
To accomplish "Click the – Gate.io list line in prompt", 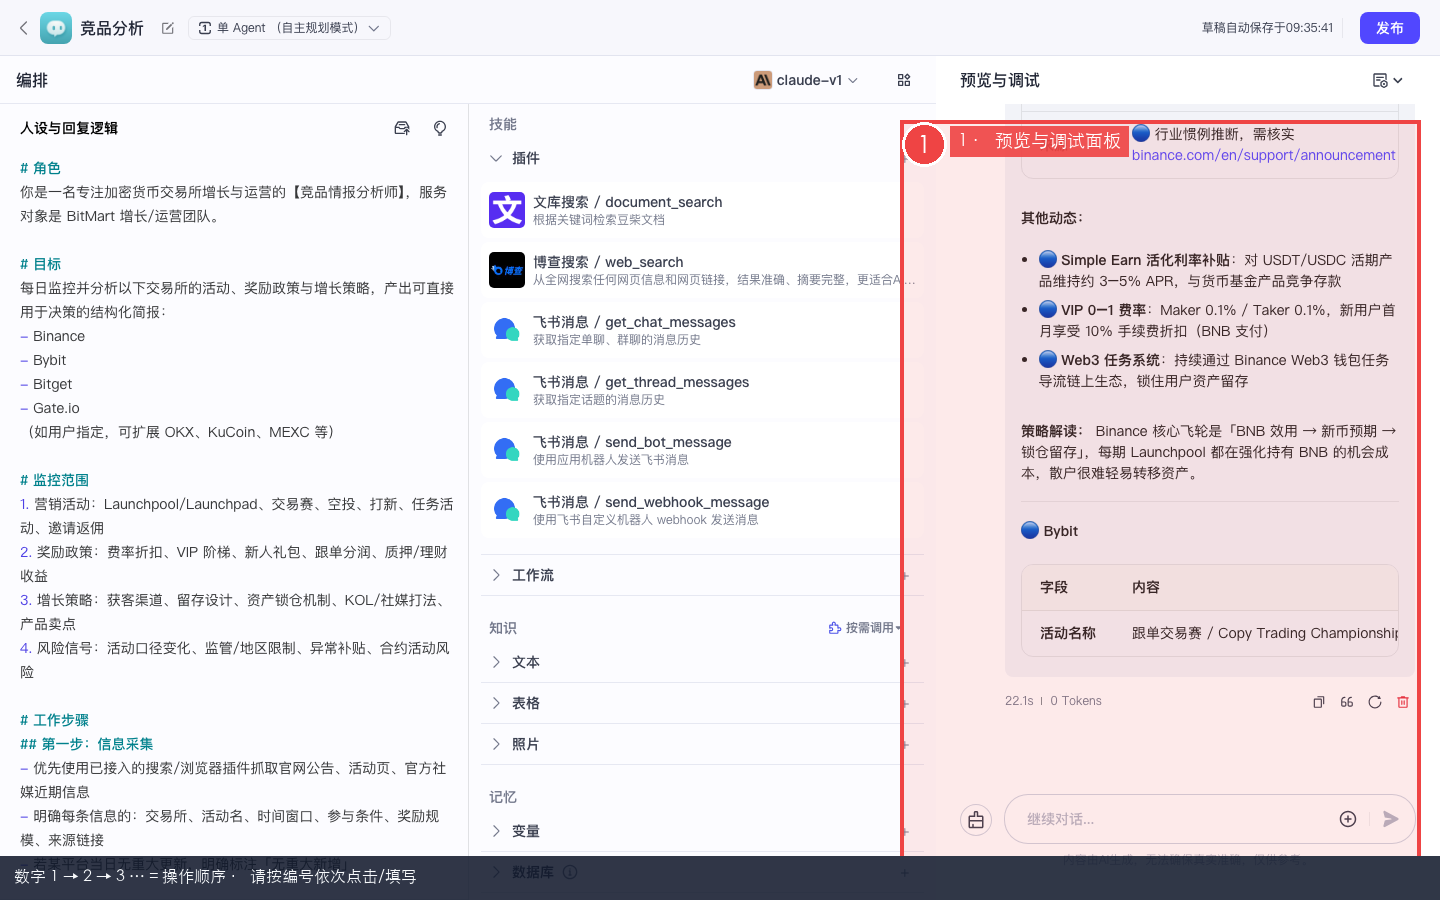I will 50,408.
